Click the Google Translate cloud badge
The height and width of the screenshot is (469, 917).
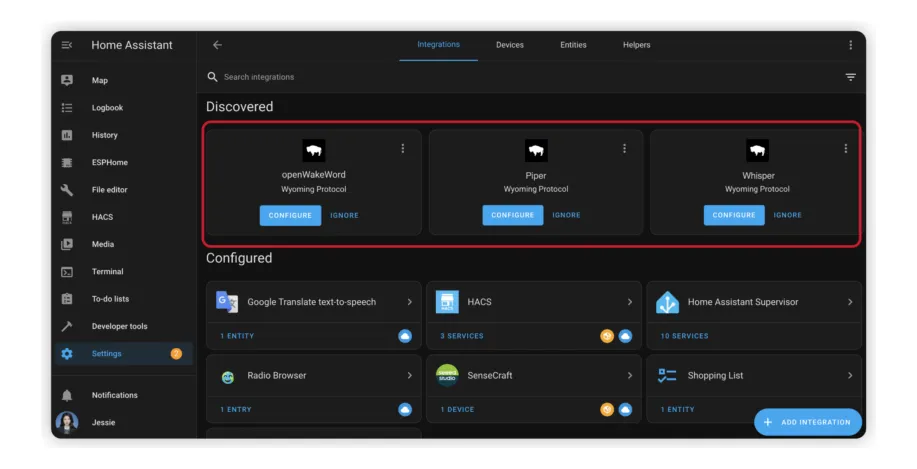pyautogui.click(x=405, y=336)
